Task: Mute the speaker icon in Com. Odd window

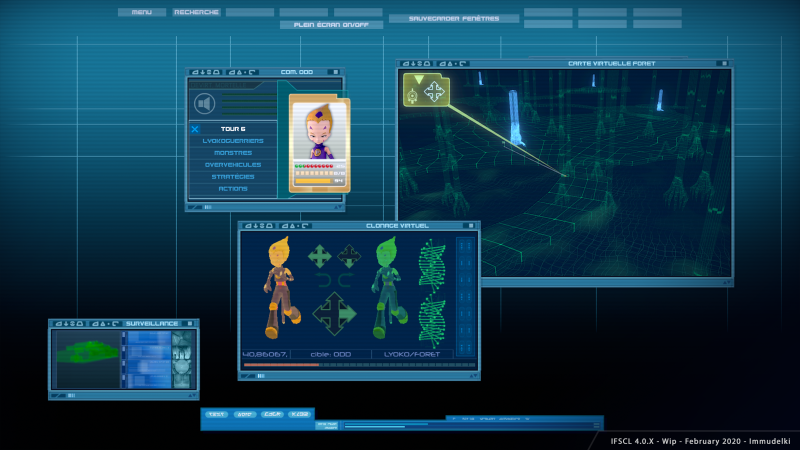Action: (x=205, y=104)
